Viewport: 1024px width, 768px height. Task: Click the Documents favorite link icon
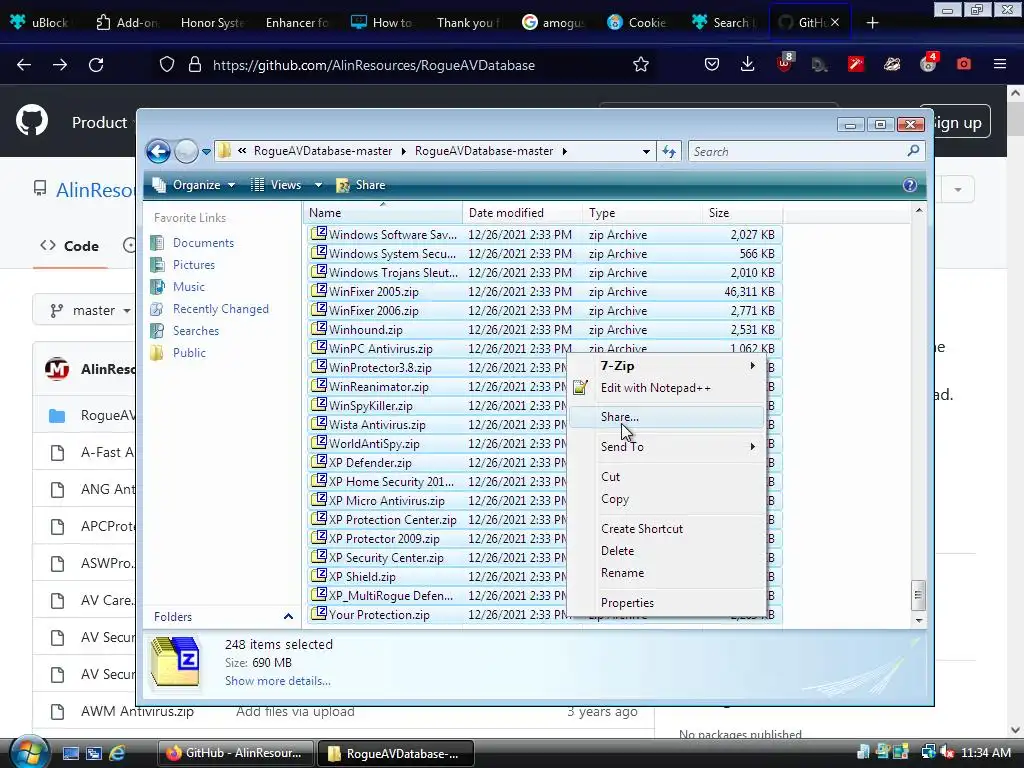pyautogui.click(x=157, y=243)
